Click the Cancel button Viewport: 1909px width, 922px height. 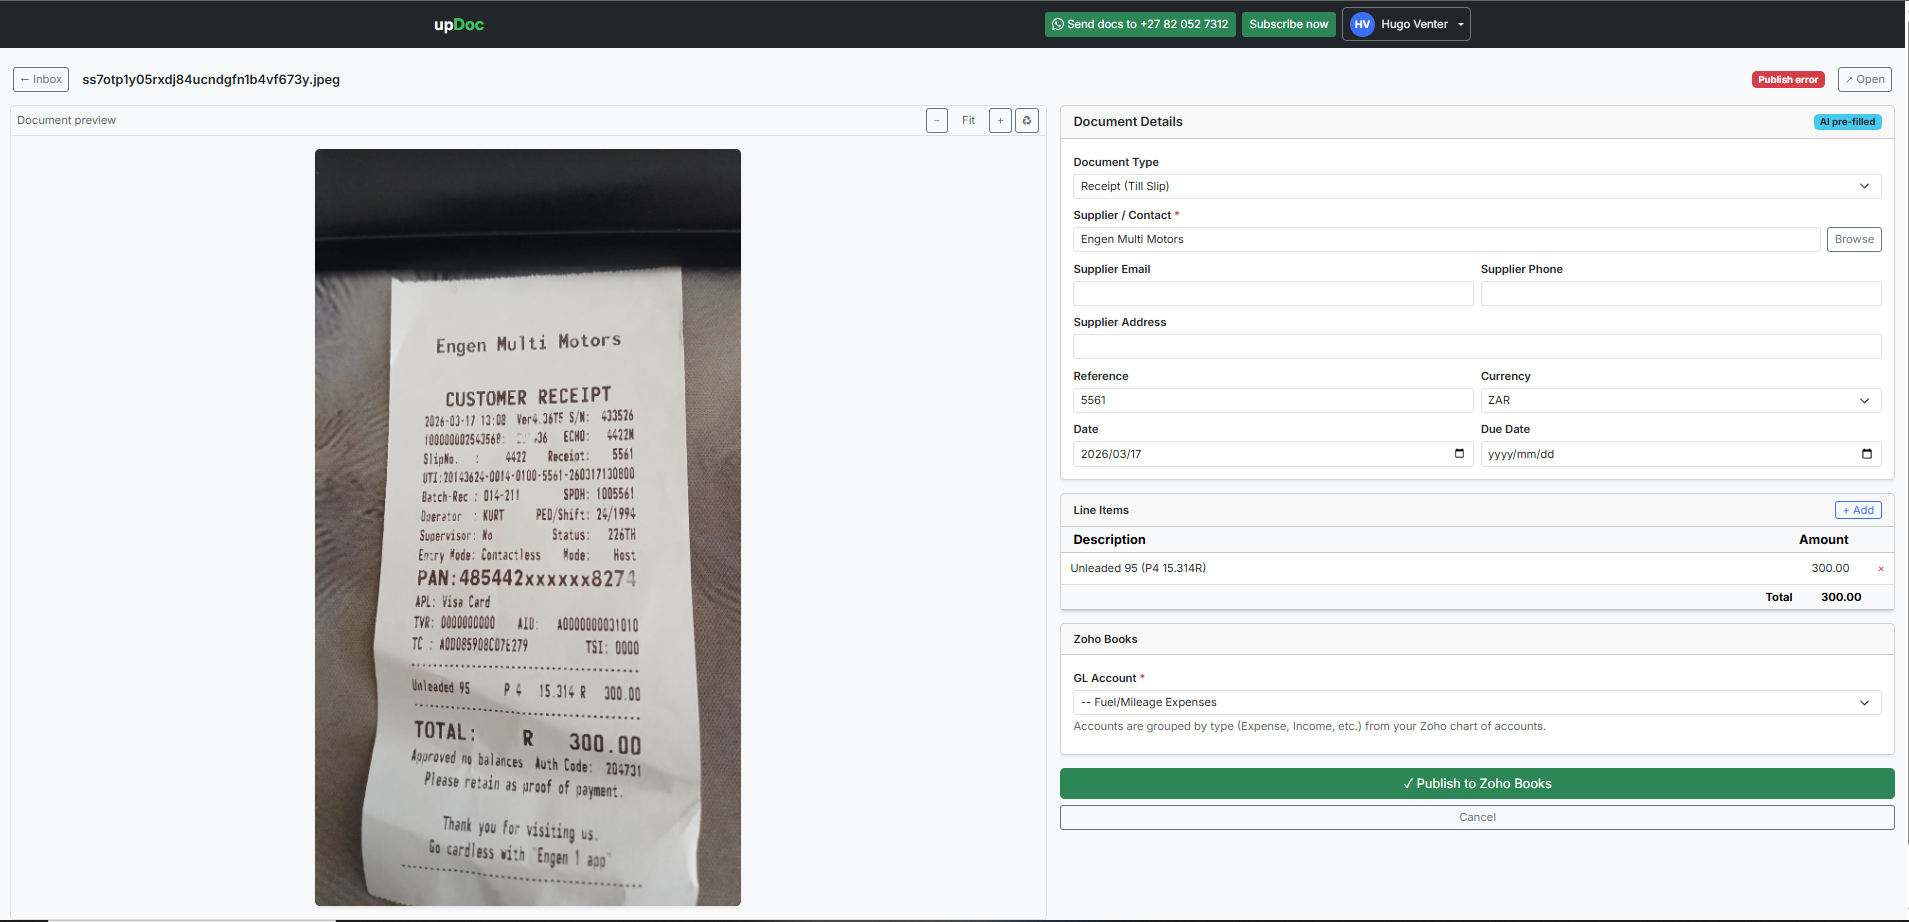pos(1477,817)
